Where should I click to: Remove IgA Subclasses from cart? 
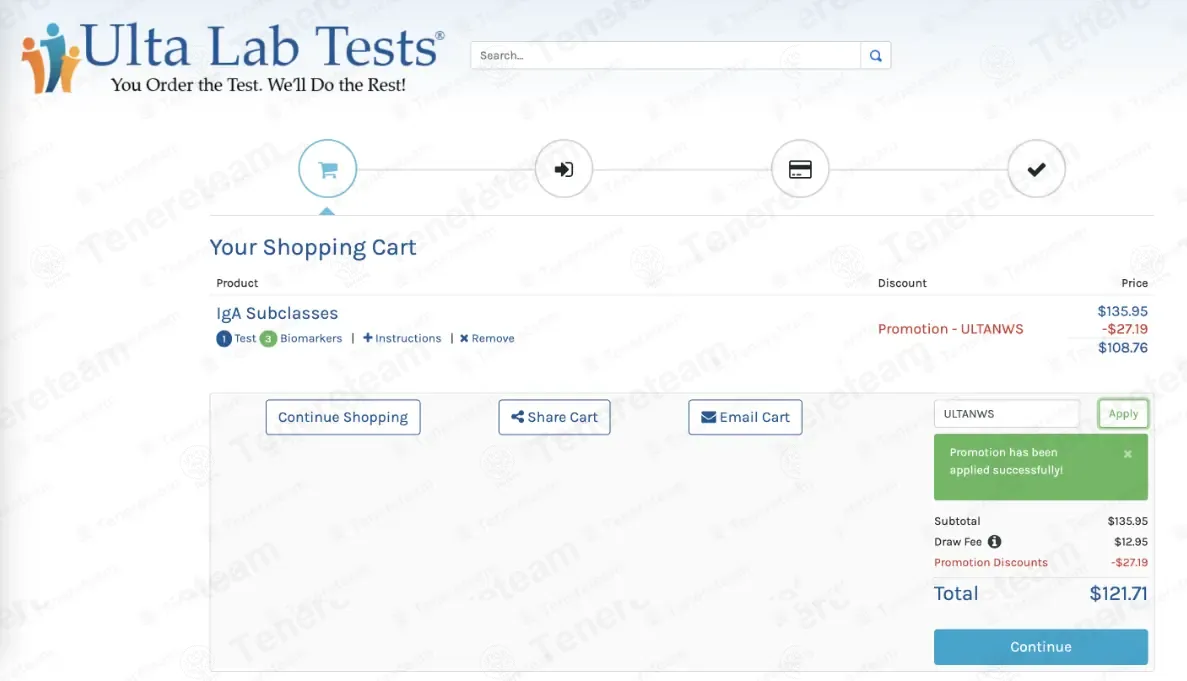pos(487,339)
